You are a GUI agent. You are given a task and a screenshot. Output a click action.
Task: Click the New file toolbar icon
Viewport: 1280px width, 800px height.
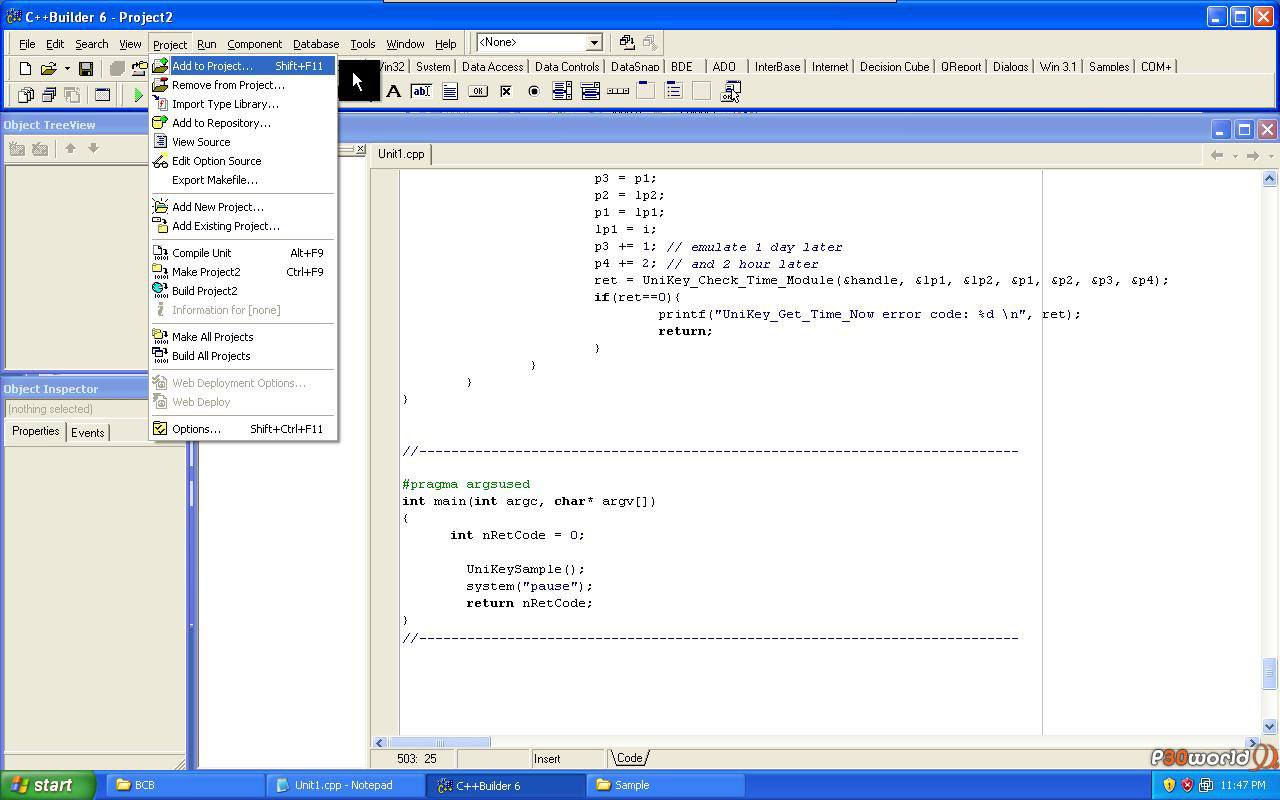pos(25,68)
